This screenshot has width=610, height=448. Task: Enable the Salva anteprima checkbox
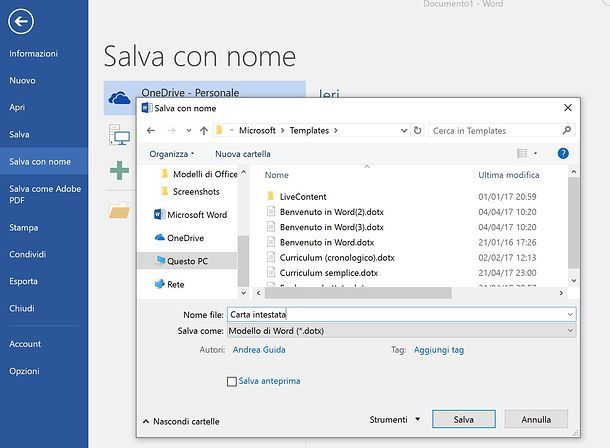[232, 382]
